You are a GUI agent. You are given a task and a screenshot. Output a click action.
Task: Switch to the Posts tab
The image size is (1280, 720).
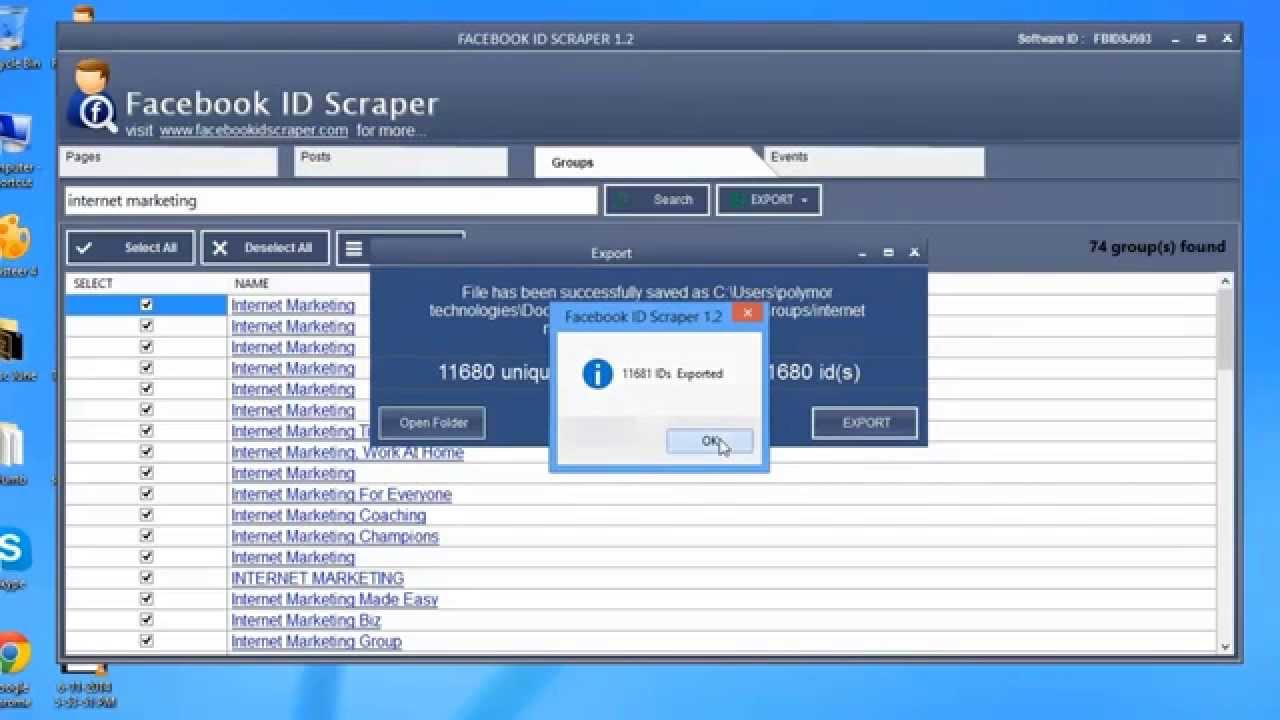click(x=402, y=162)
